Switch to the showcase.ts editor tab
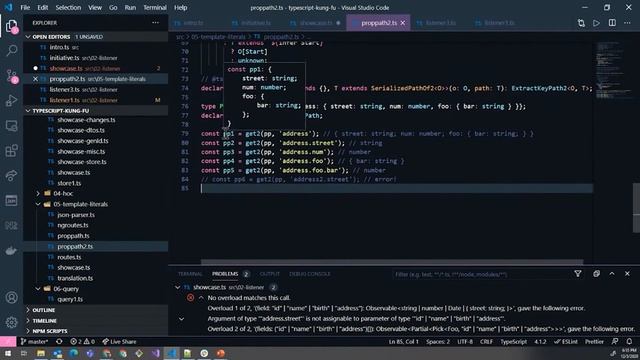The image size is (640, 360). [316, 23]
